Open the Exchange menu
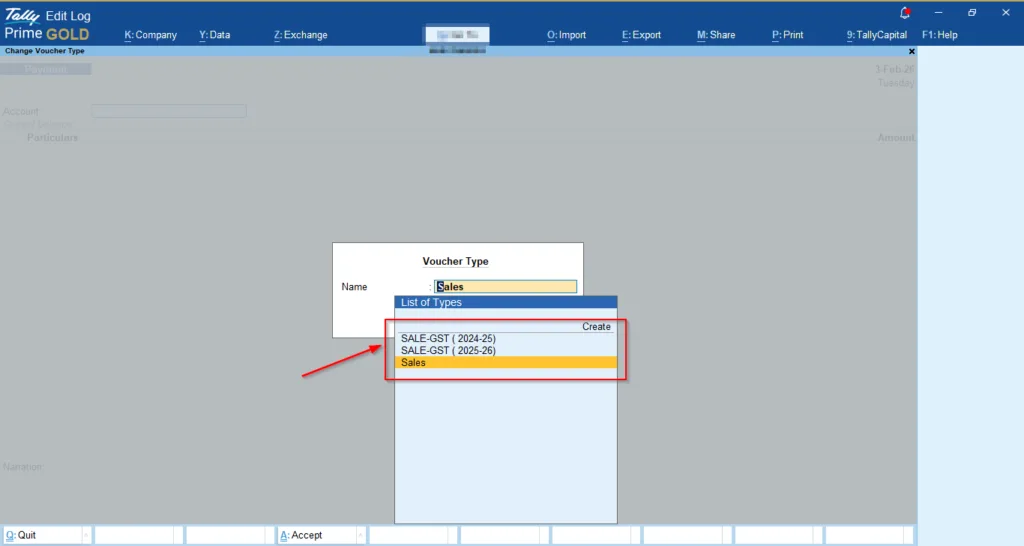 (x=300, y=35)
